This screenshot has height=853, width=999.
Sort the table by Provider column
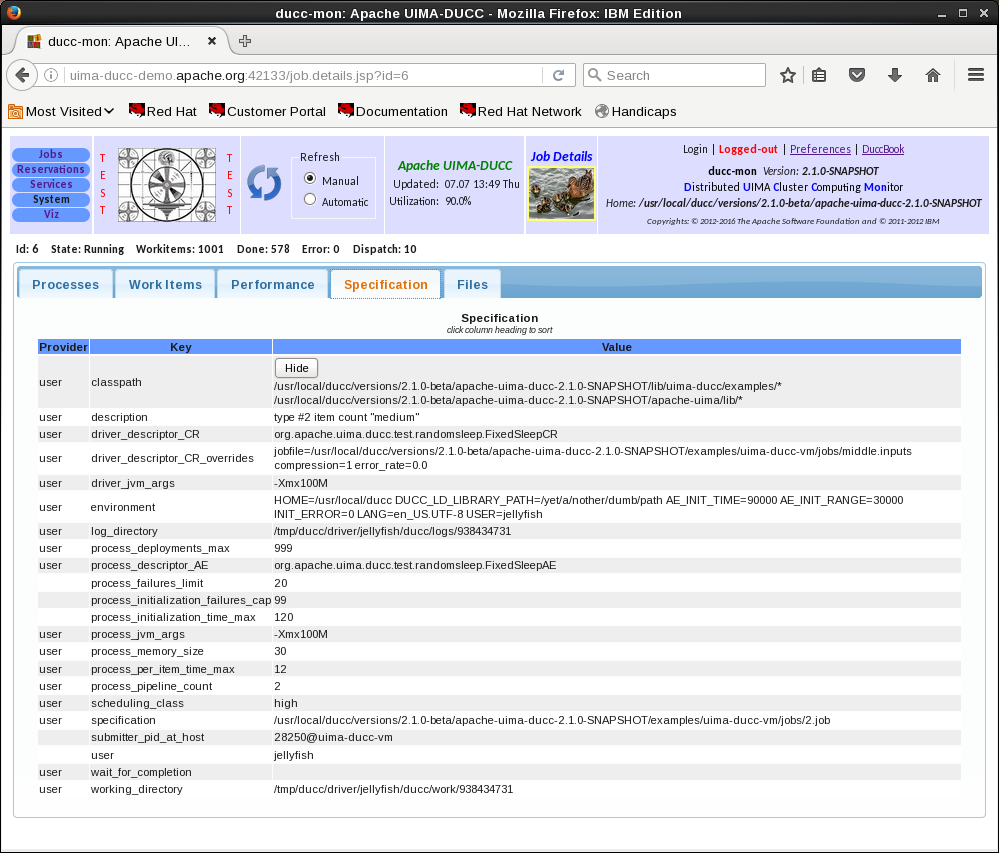pos(63,347)
